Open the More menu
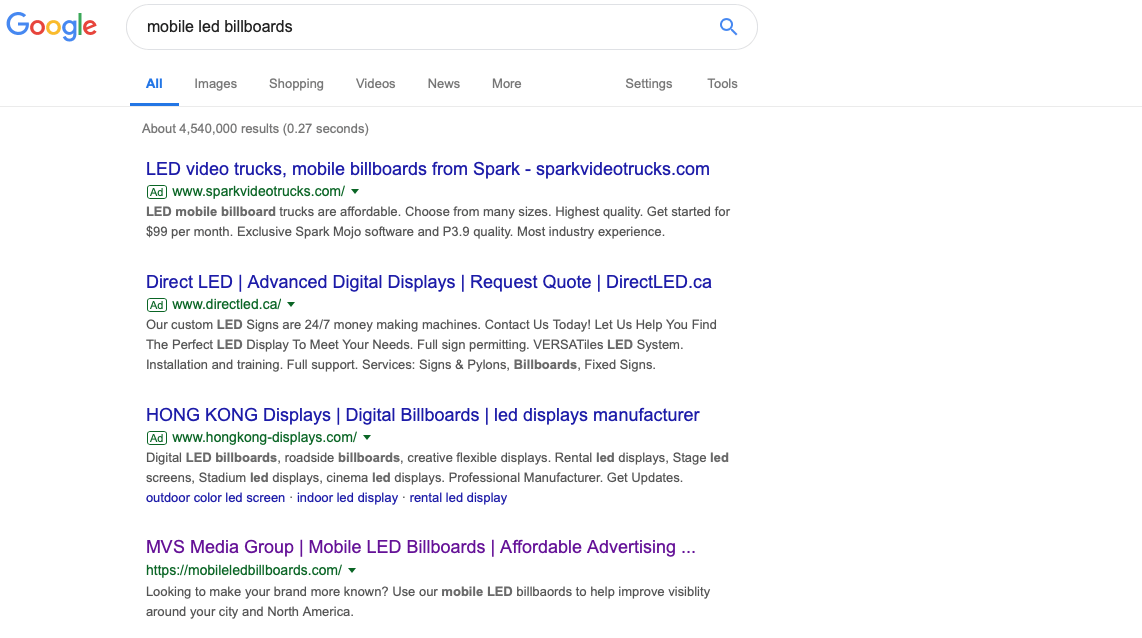Image resolution: width=1142 pixels, height=638 pixels. pyautogui.click(x=506, y=84)
